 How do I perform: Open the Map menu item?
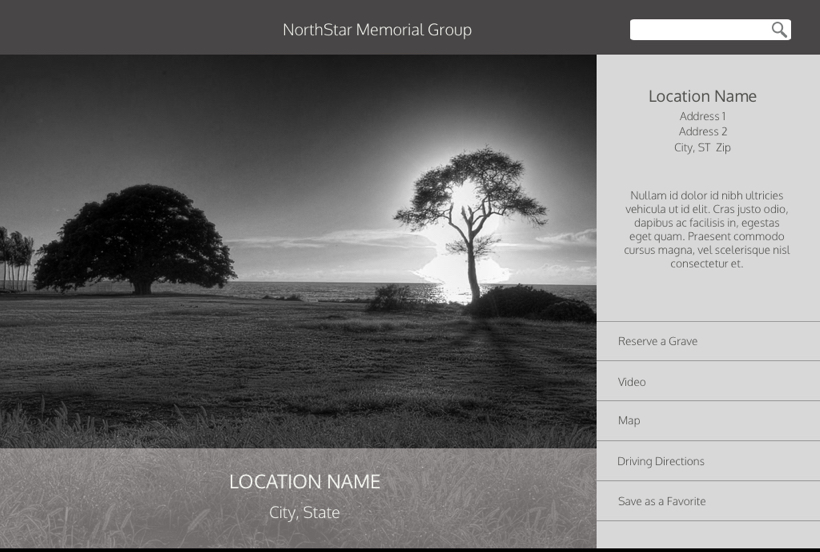pyautogui.click(x=629, y=421)
